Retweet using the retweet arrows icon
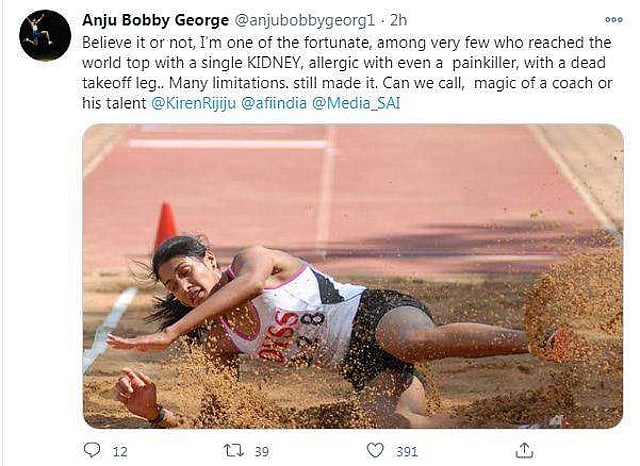Screen dimensions: 640x466 pyautogui.click(x=234, y=450)
